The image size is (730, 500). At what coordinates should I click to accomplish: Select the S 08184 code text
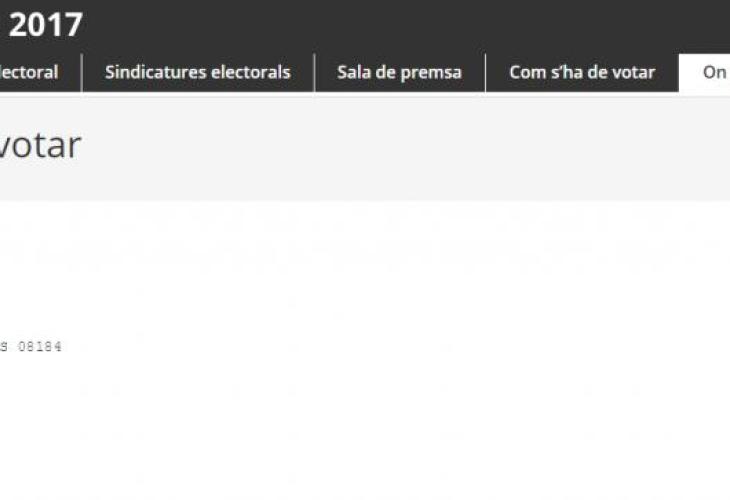[31, 346]
